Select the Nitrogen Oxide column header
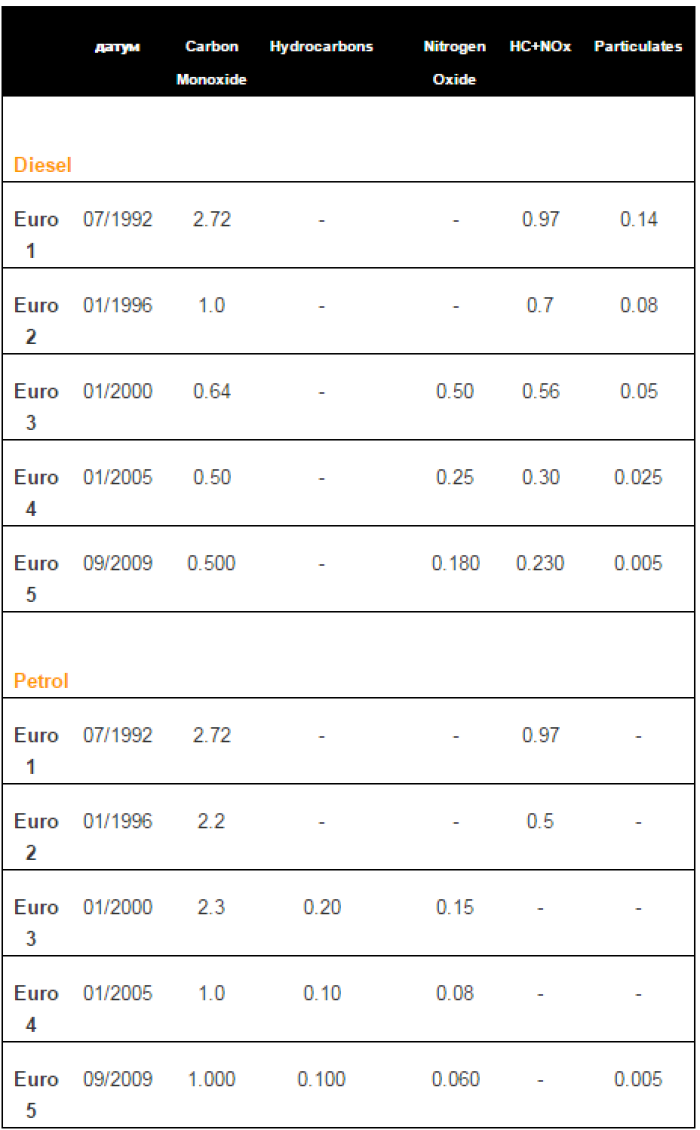Image resolution: width=700 pixels, height=1130 pixels. pyautogui.click(x=454, y=63)
